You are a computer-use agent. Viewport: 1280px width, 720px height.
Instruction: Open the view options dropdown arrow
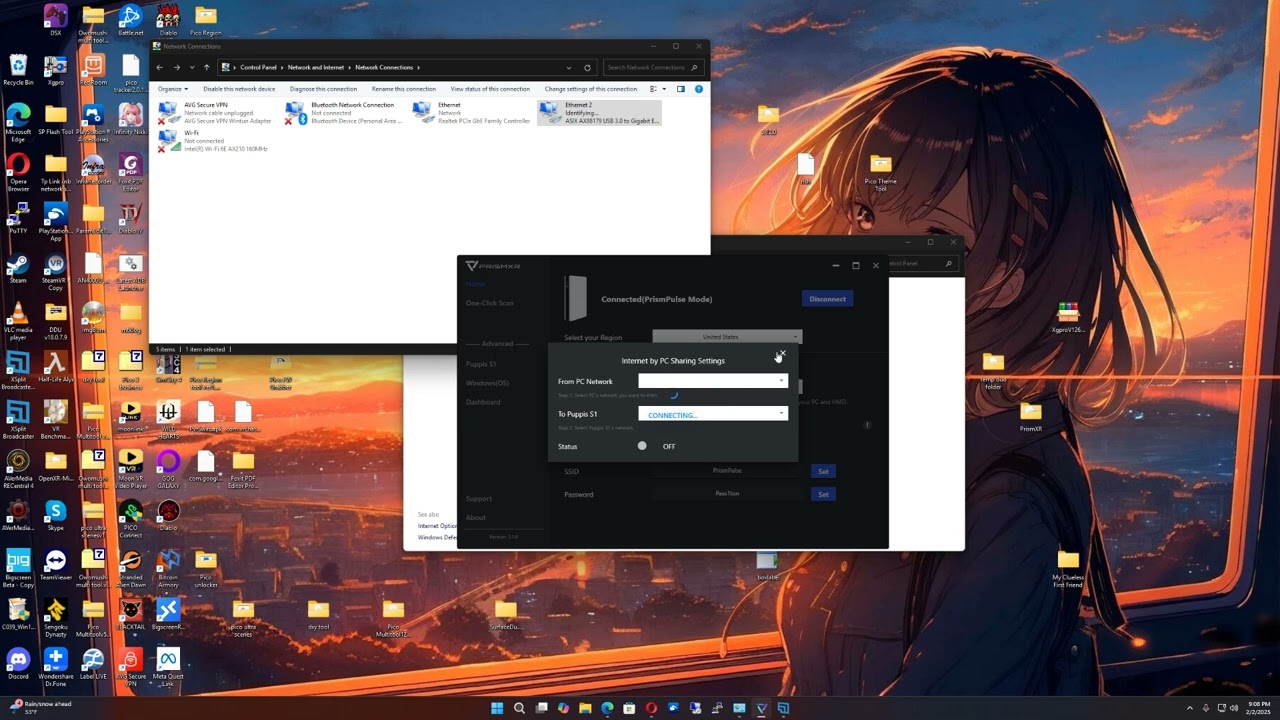pos(665,89)
